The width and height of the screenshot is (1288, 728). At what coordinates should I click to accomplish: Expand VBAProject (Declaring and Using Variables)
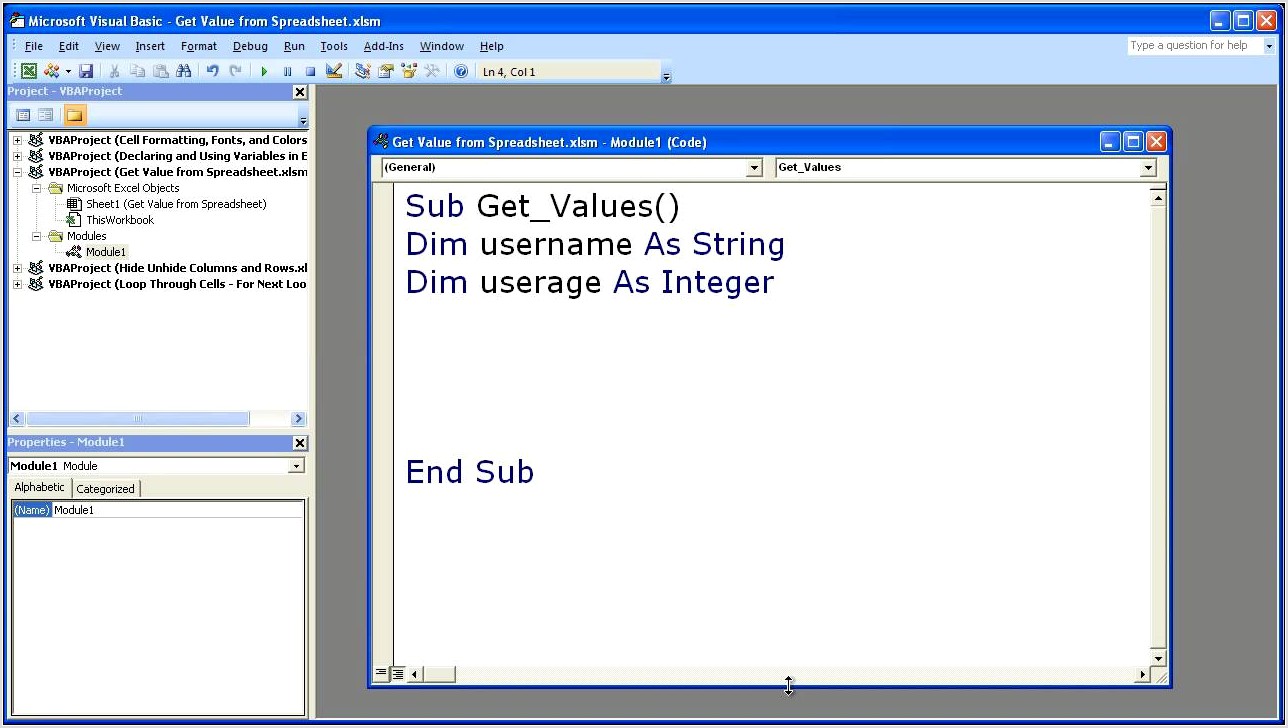pos(17,156)
